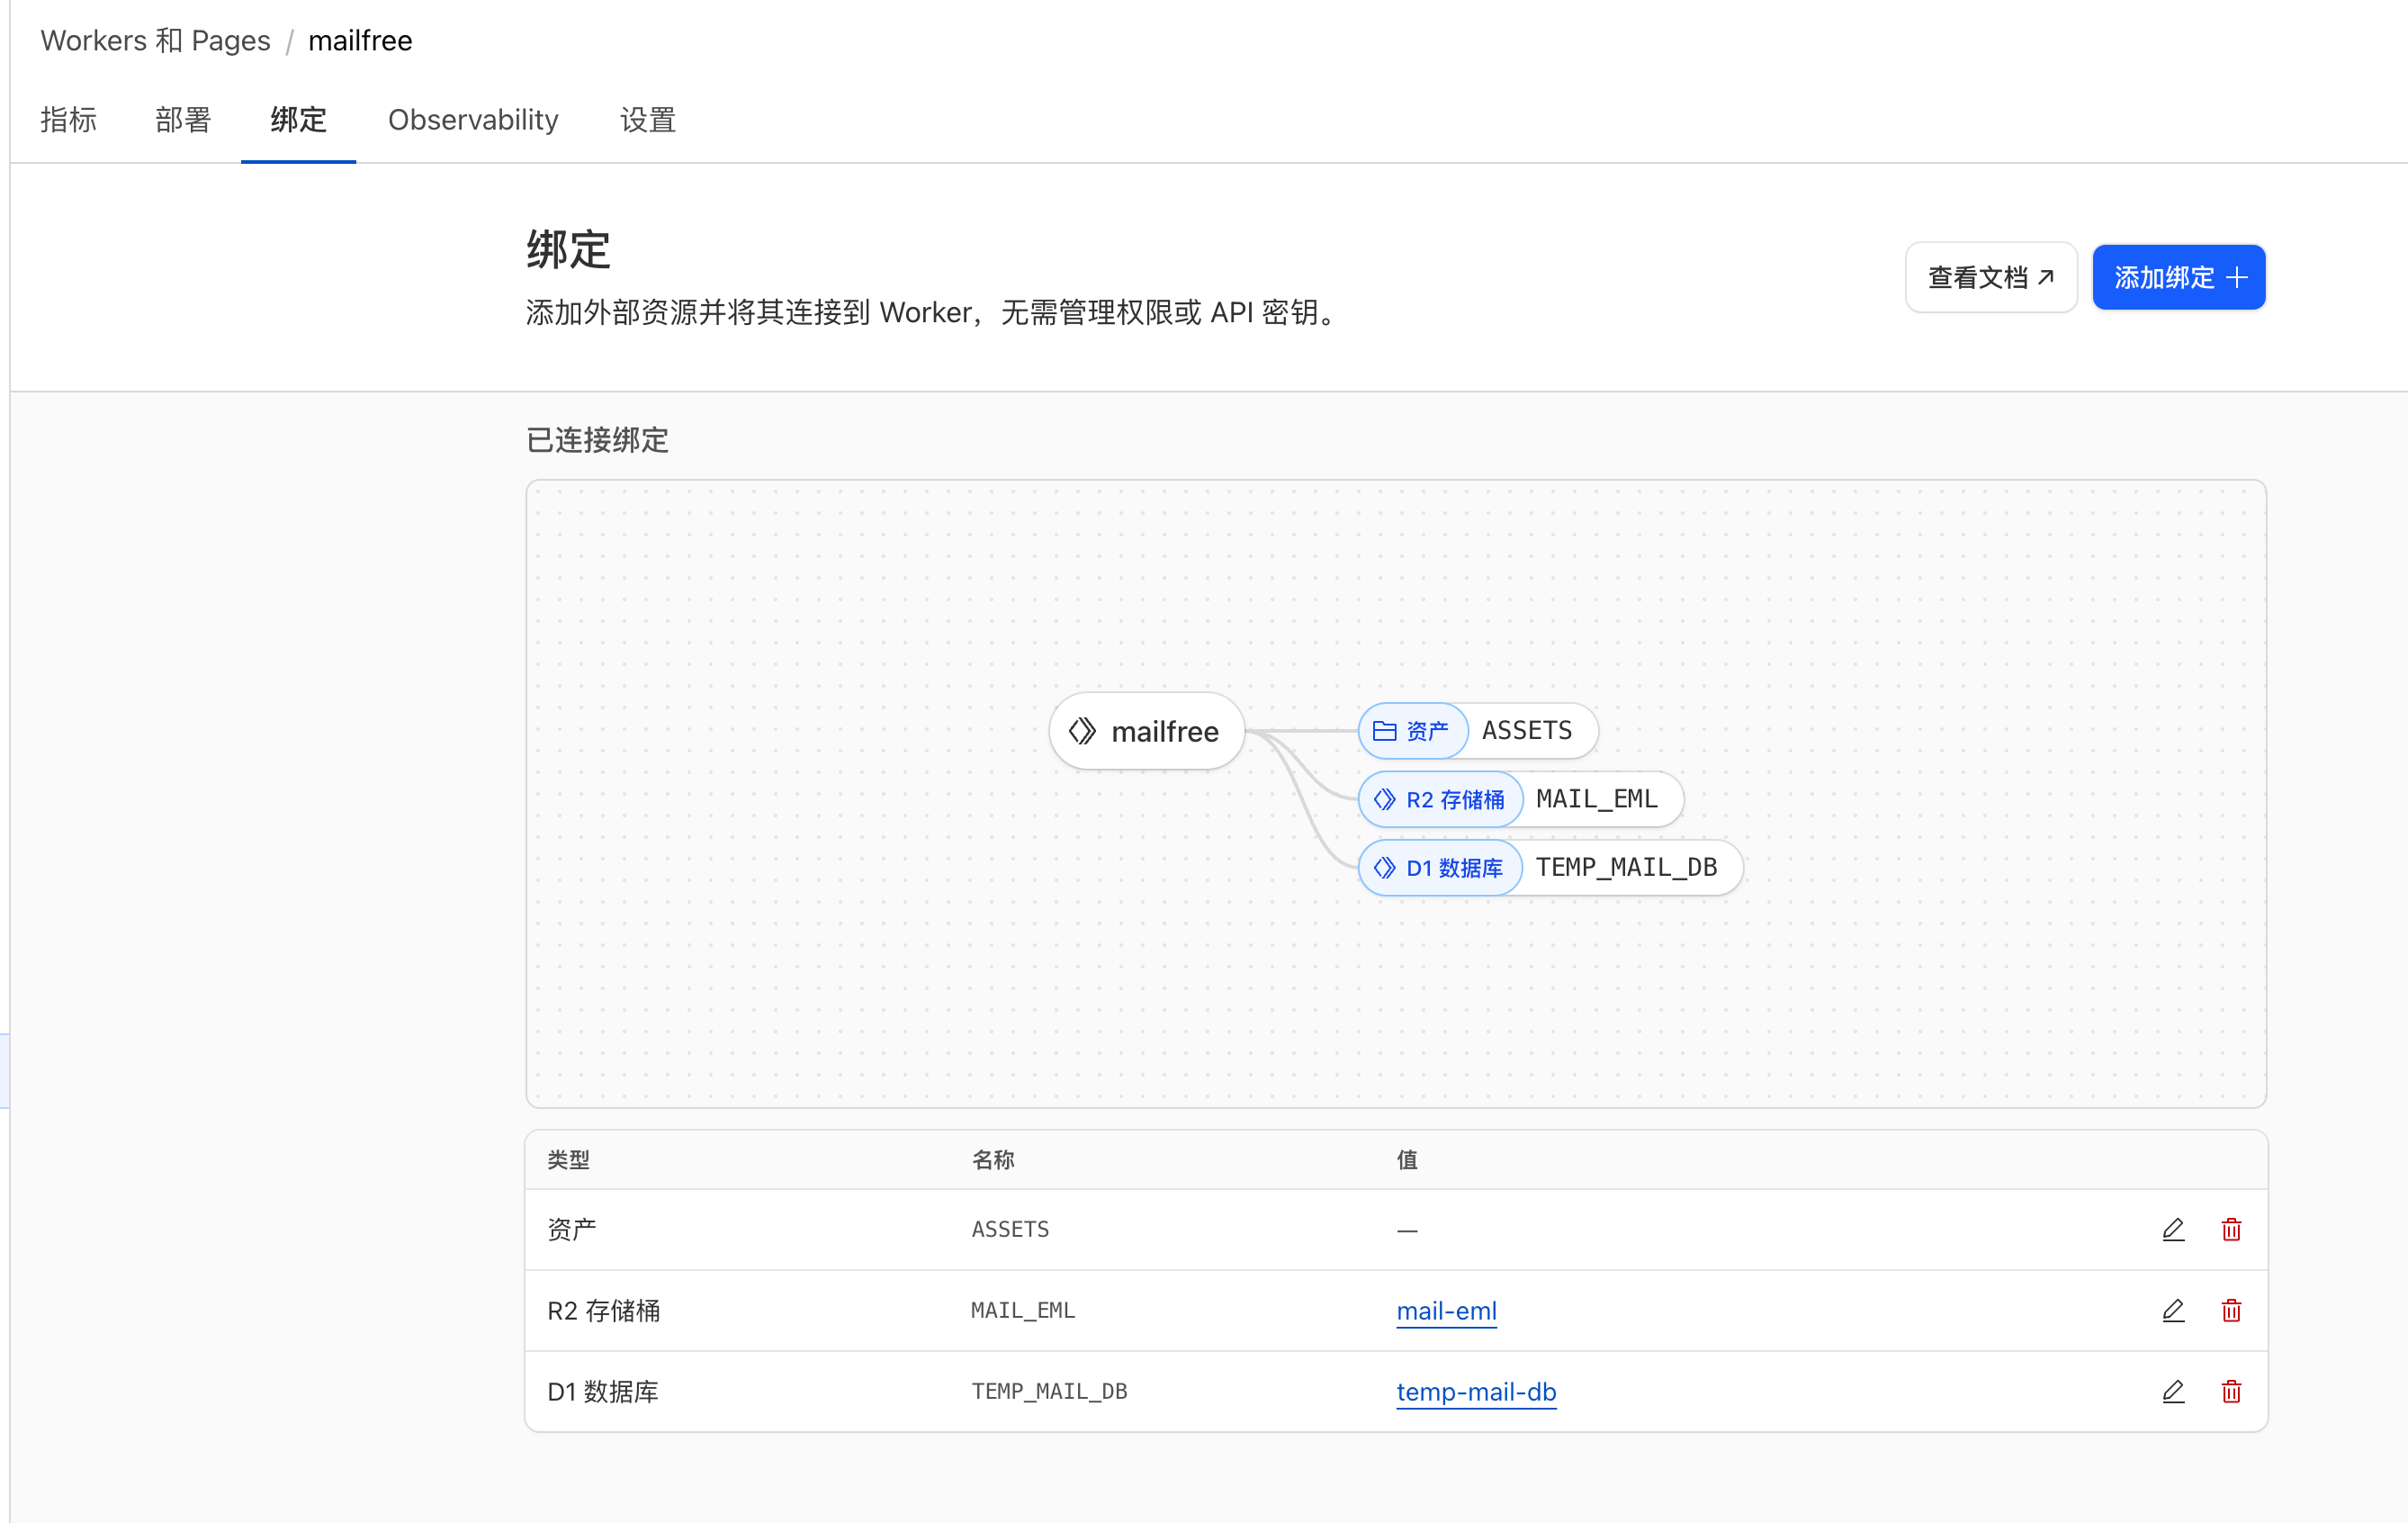Viewport: 2408px width, 1523px height.
Task: Edit the MAIL_EML binding pencil icon
Action: (x=2172, y=1310)
